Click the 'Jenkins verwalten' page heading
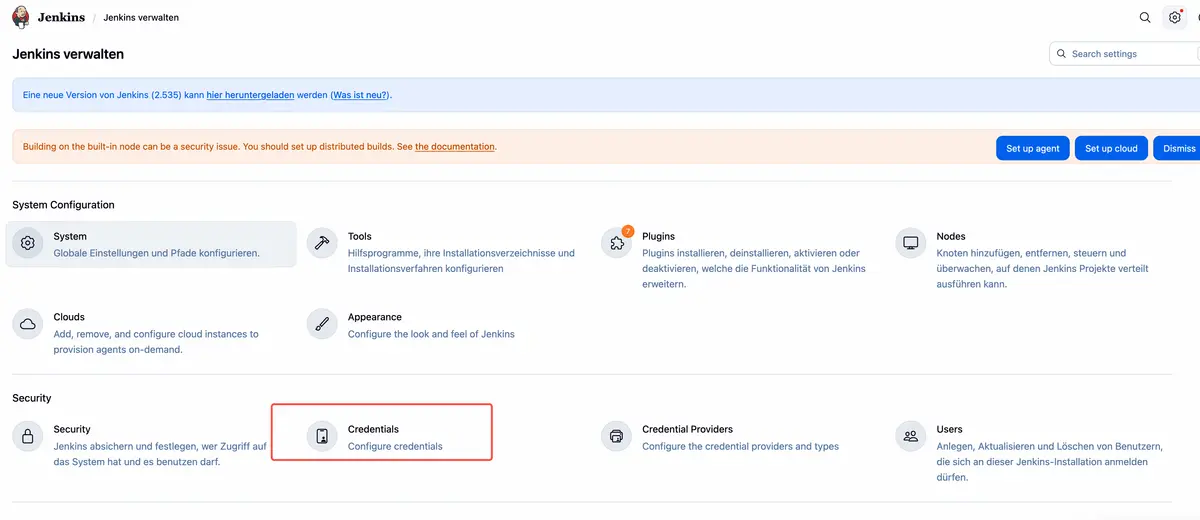This screenshot has width=1200, height=520. 68,54
